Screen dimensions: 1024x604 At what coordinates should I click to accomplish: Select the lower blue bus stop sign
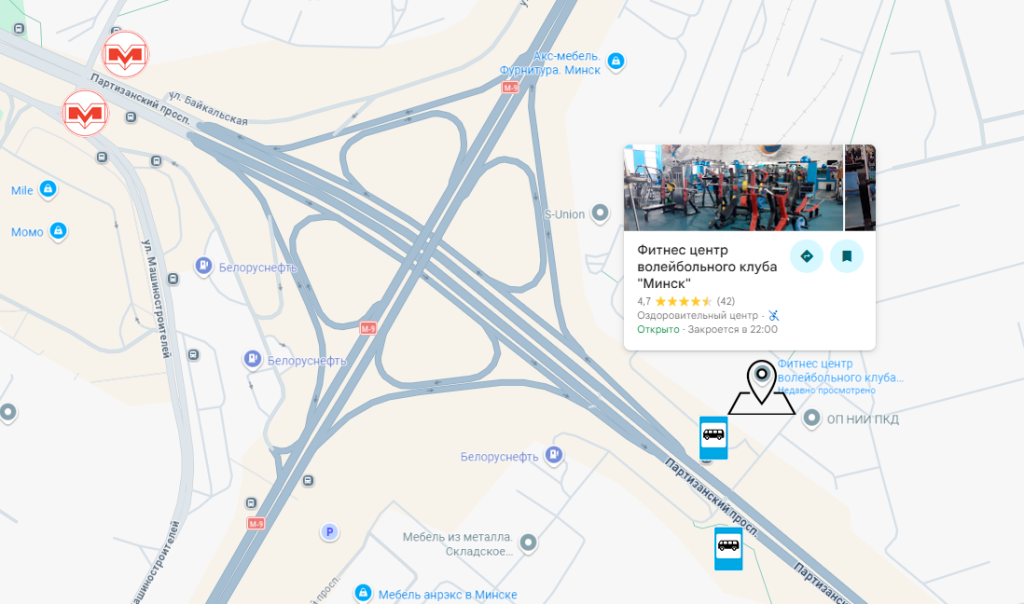pos(728,548)
